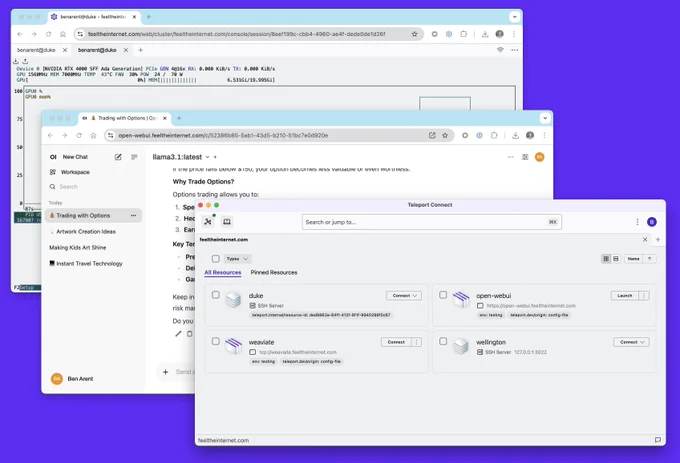Image resolution: width=680 pixels, height=463 pixels.
Task: Open three-dot menu in Teleport Connect top bar
Action: point(637,222)
